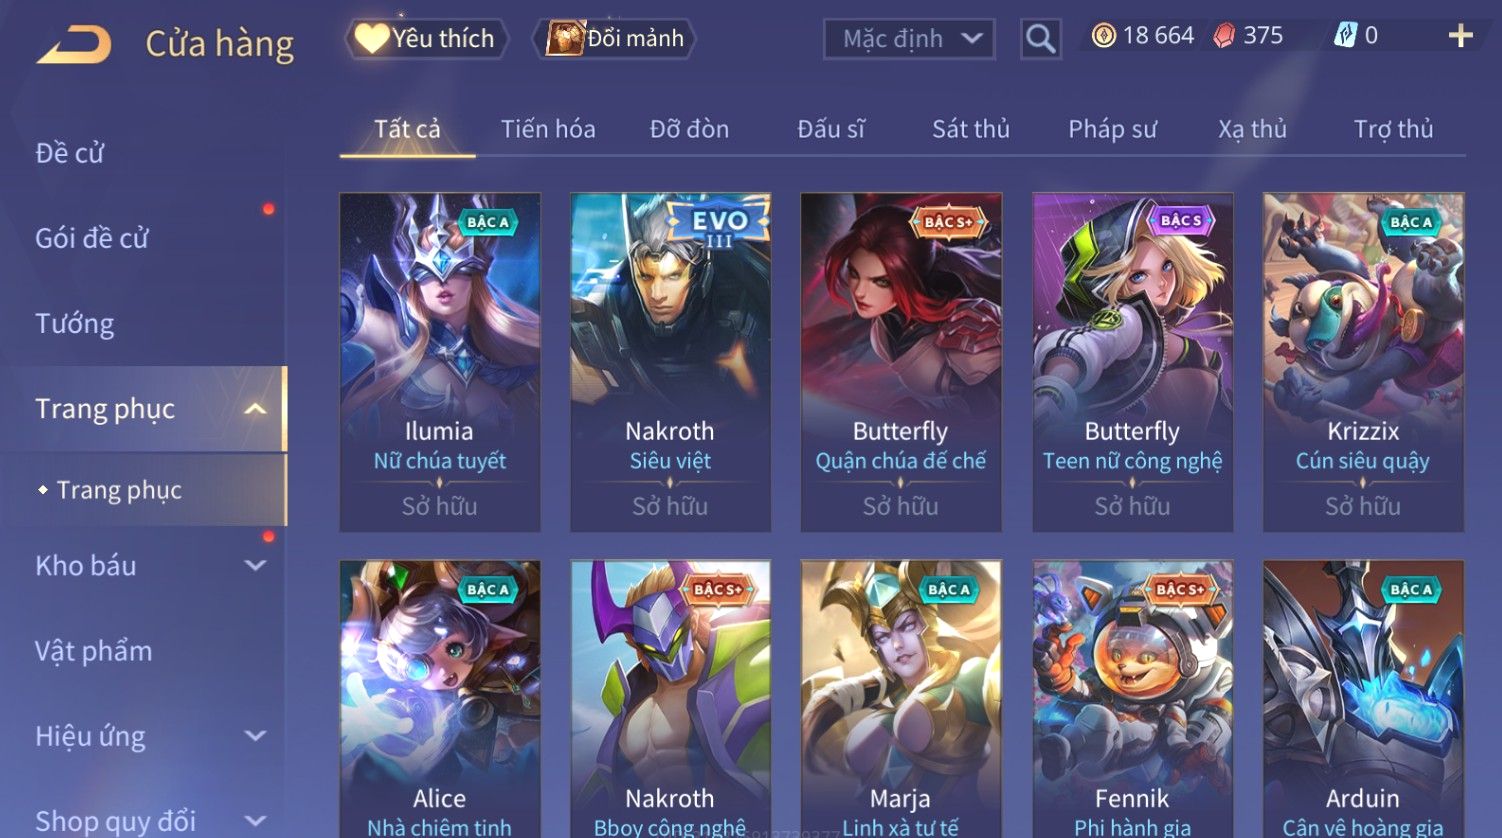The height and width of the screenshot is (838, 1502).
Task: Click the voucher ticket icon showing 0
Action: pyautogui.click(x=1345, y=36)
